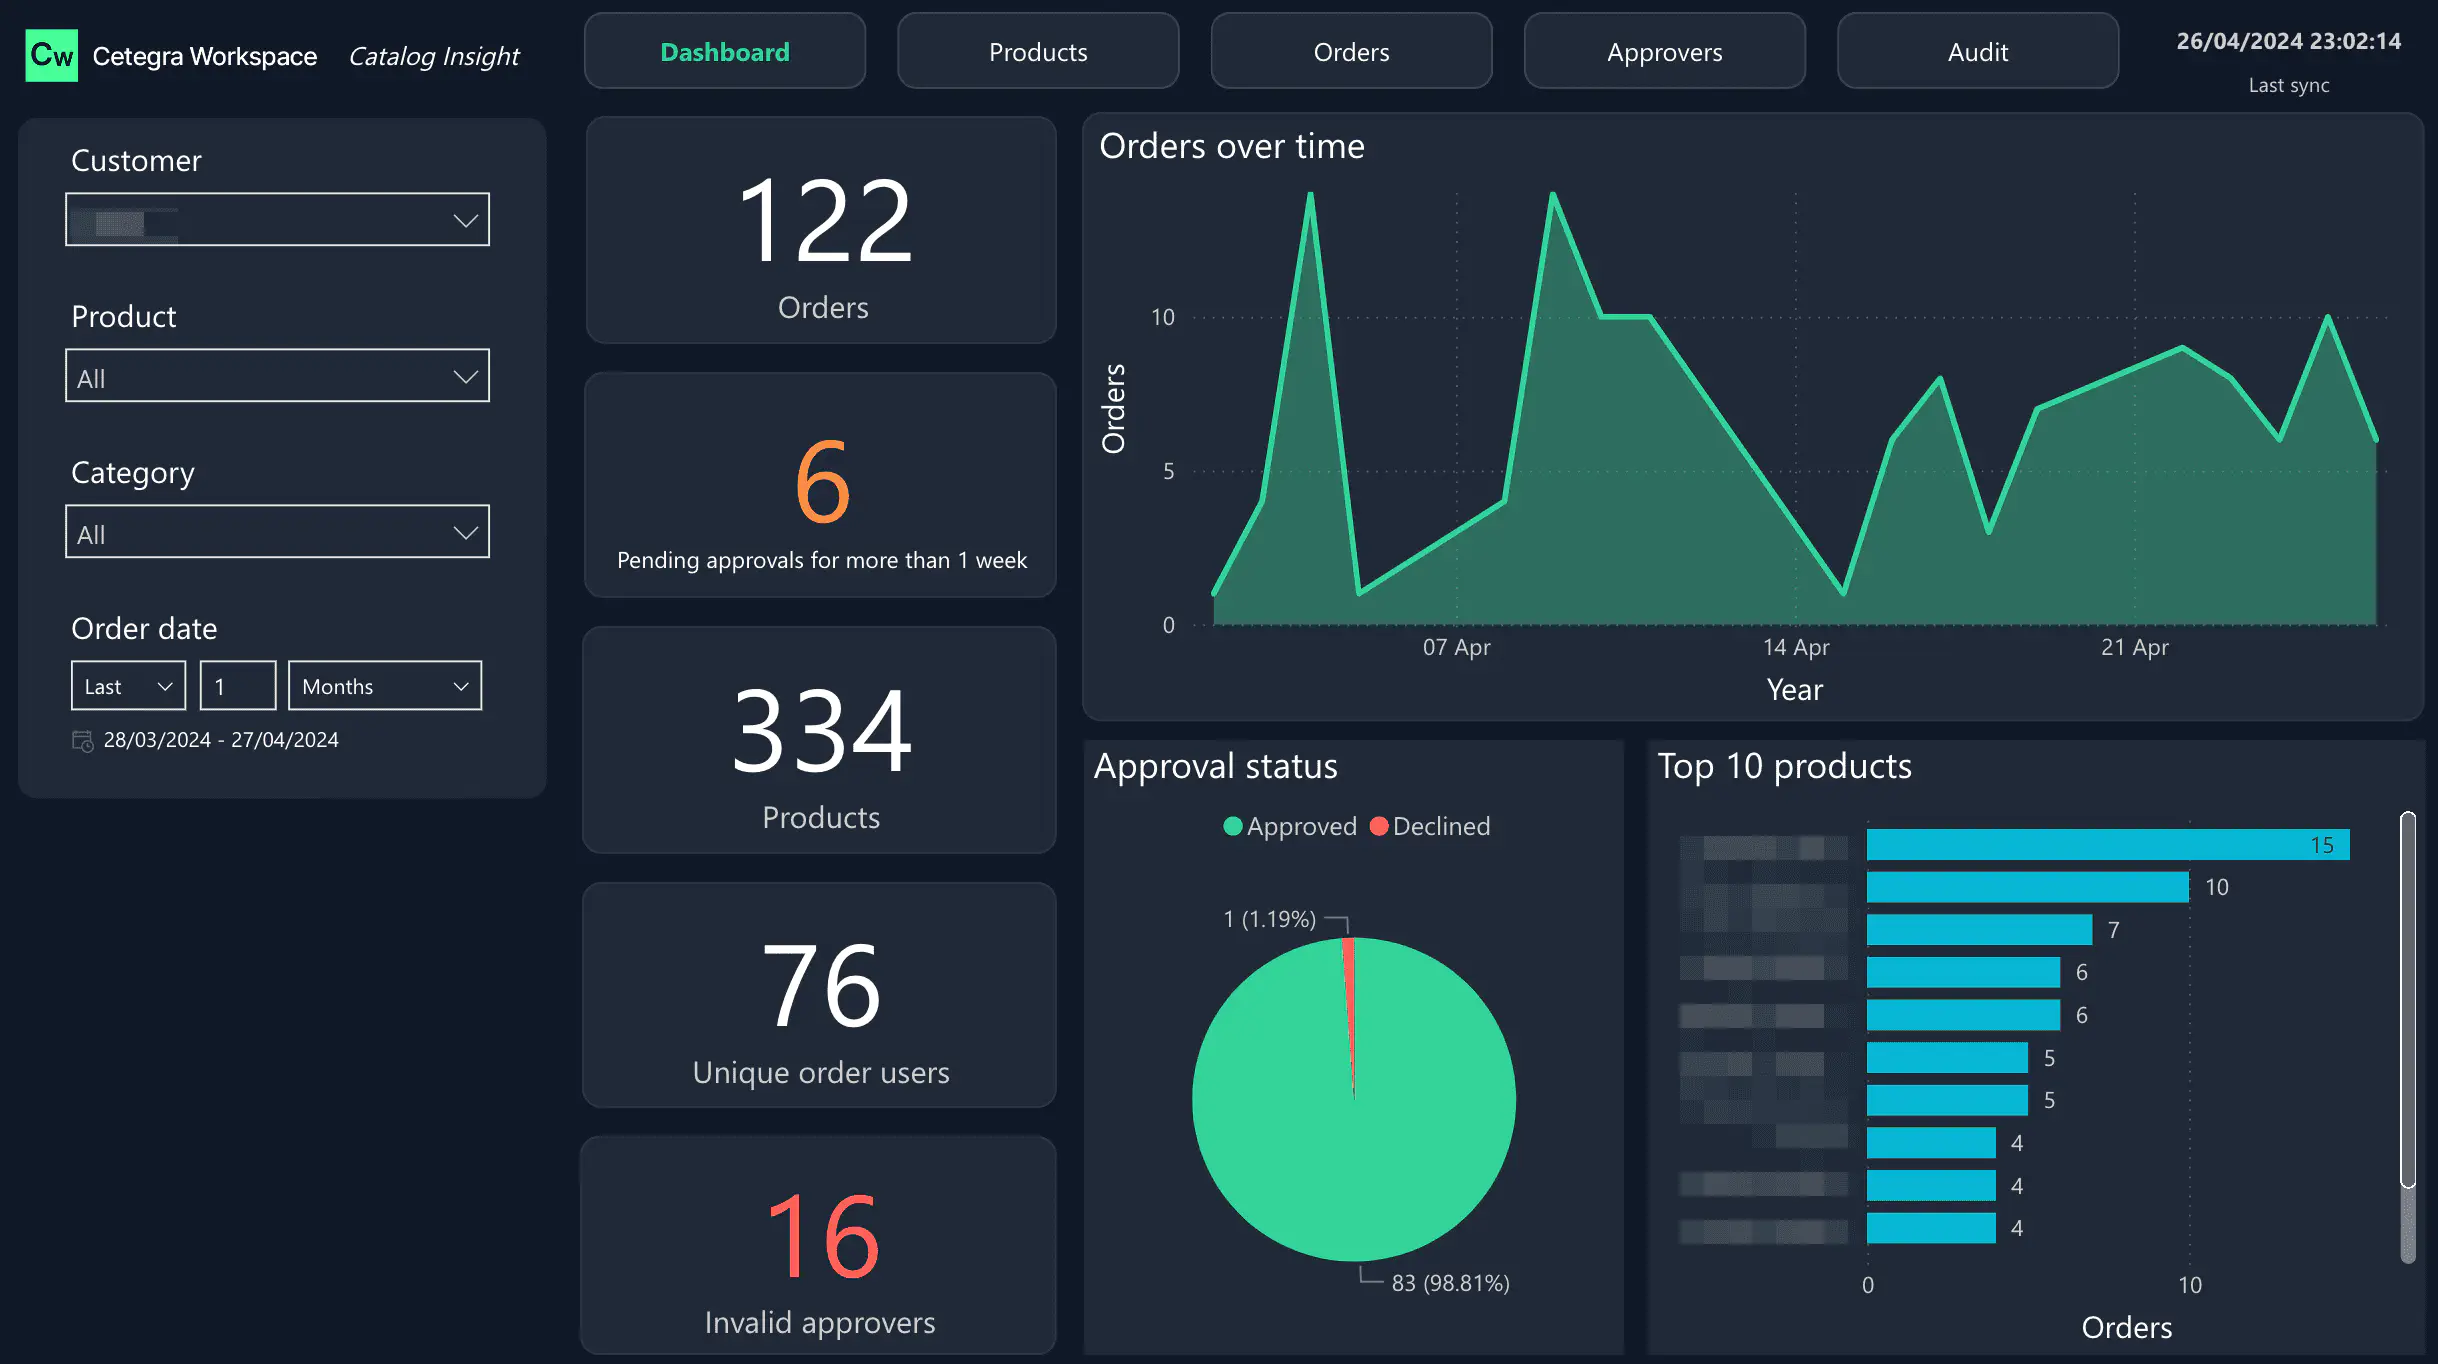Click the Declined legend red dot
This screenshot has height=1364, width=2438.
coord(1379,826)
